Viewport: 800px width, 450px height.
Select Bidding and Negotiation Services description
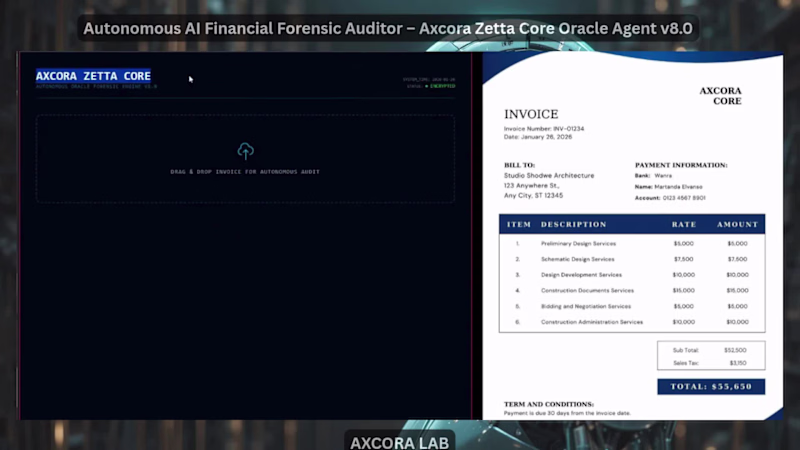pos(586,307)
